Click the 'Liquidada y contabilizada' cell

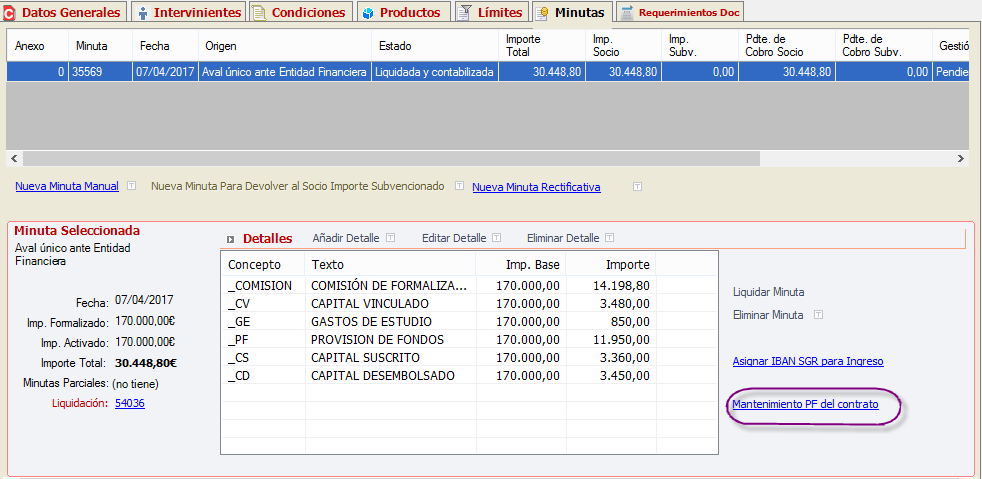coord(435,72)
